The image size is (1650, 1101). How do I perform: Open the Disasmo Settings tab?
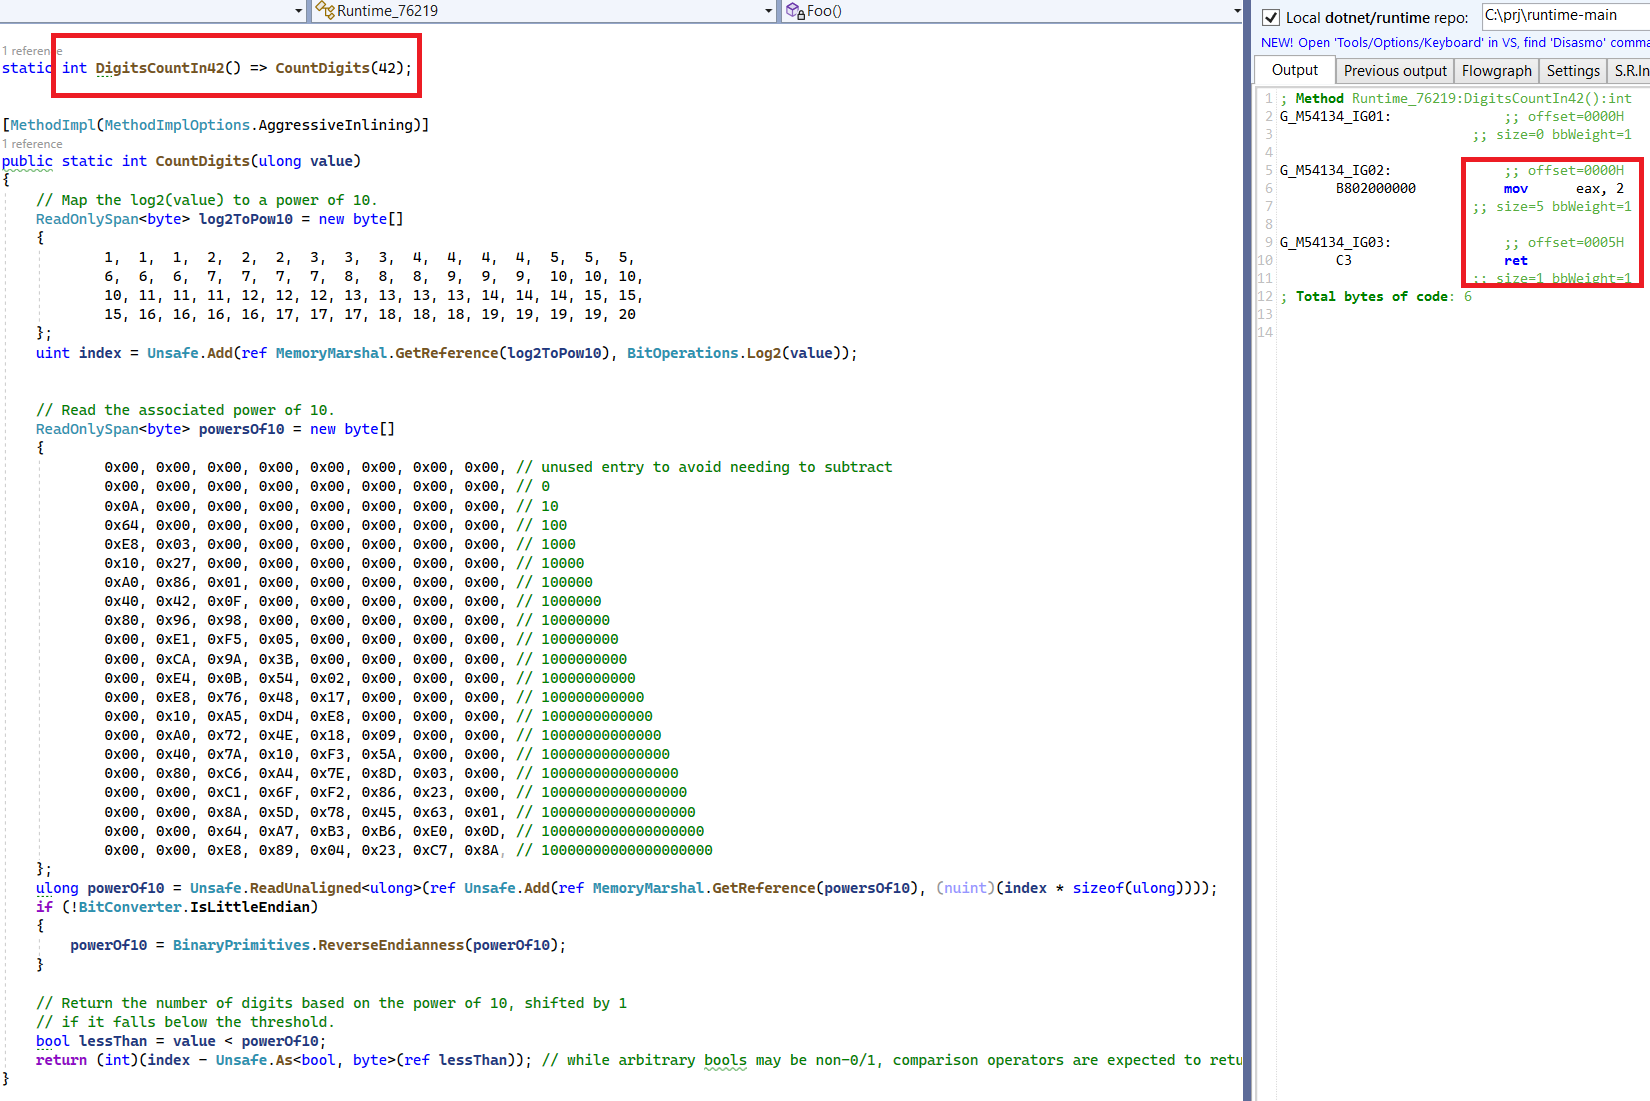pyautogui.click(x=1573, y=71)
